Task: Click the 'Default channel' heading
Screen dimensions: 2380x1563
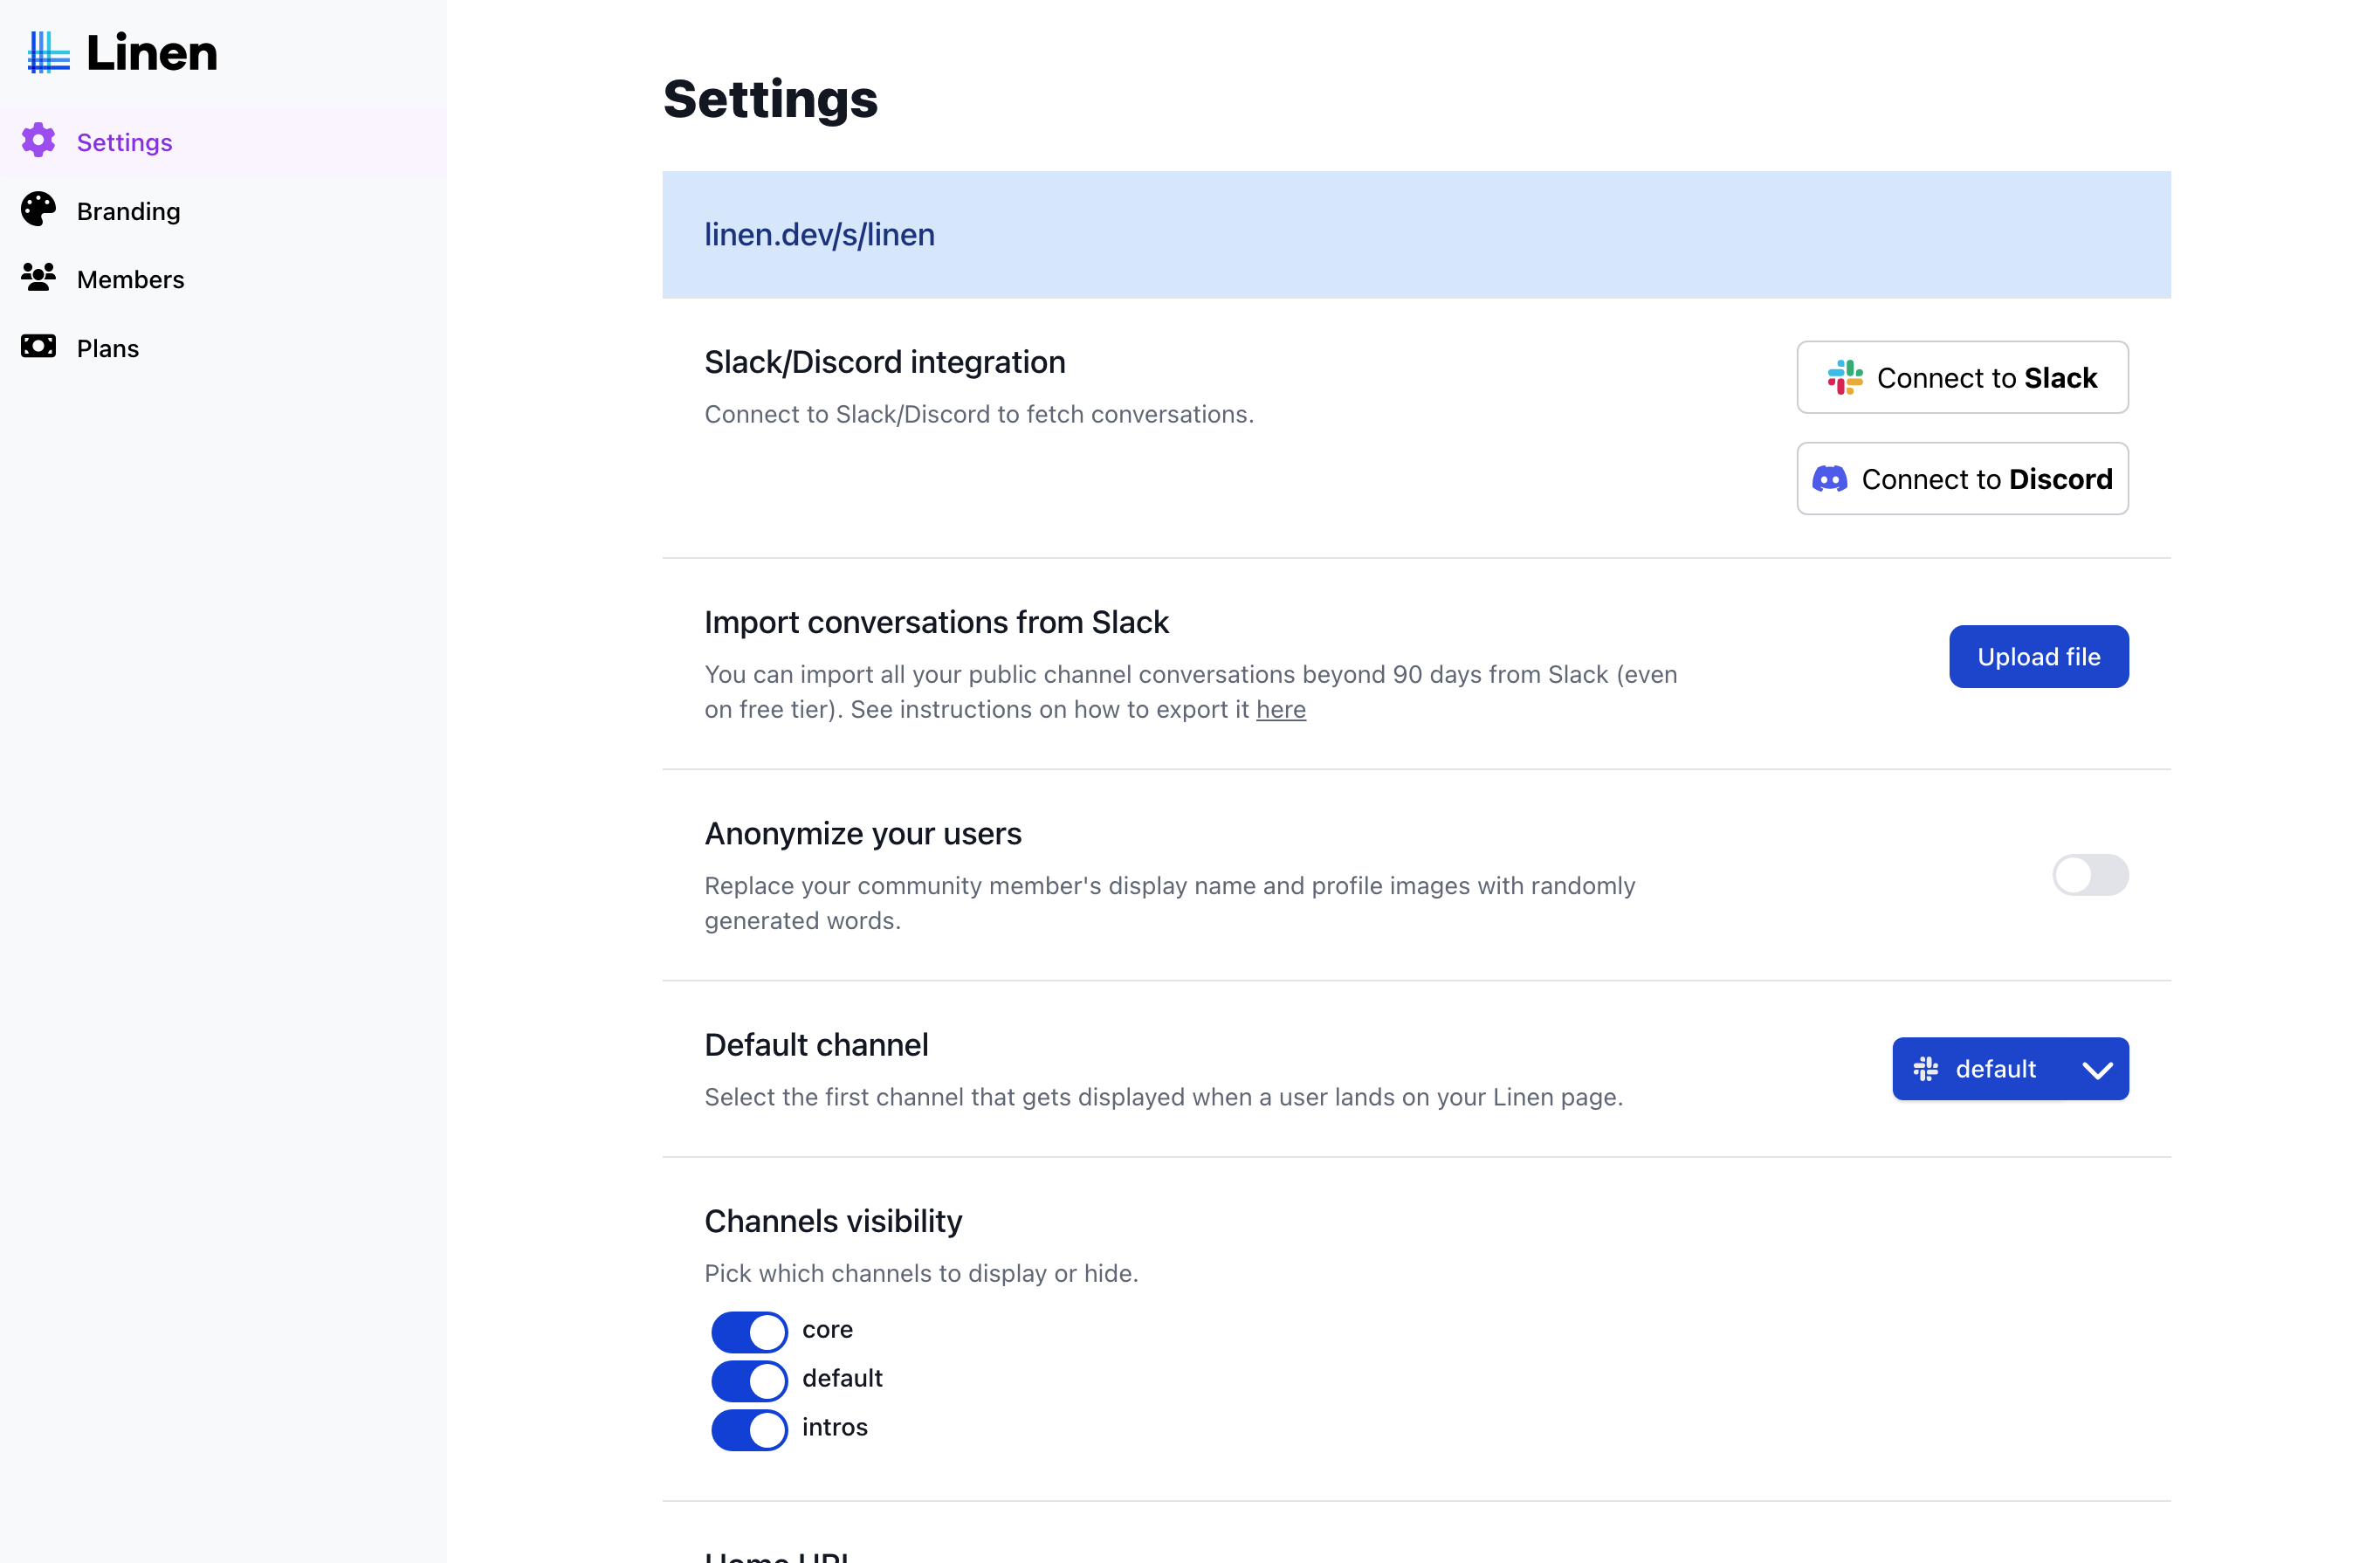Action: click(x=816, y=1044)
